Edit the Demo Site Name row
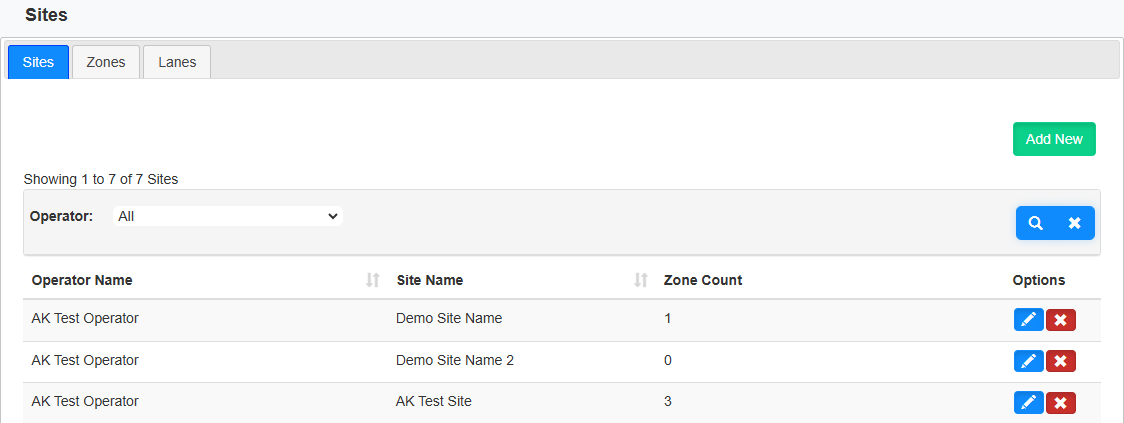 (1029, 320)
